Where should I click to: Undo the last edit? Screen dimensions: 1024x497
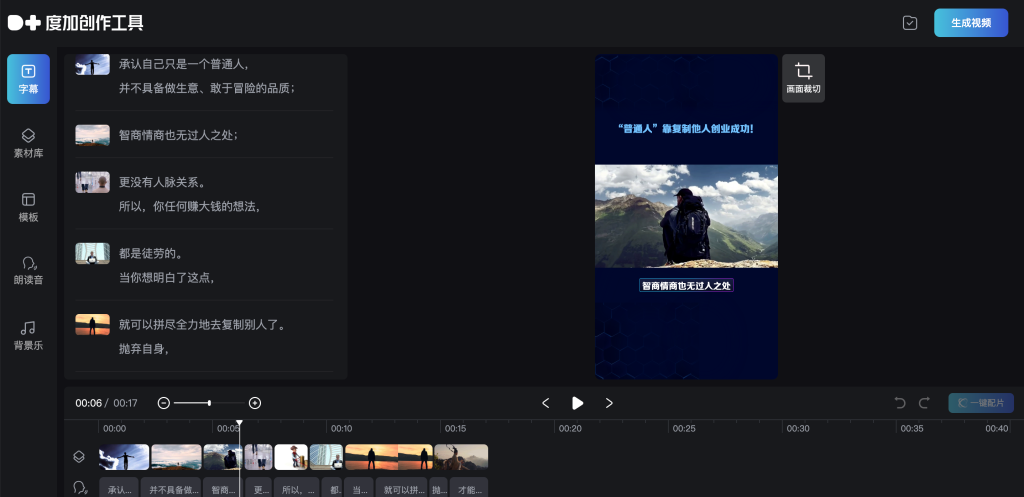pyautogui.click(x=900, y=403)
